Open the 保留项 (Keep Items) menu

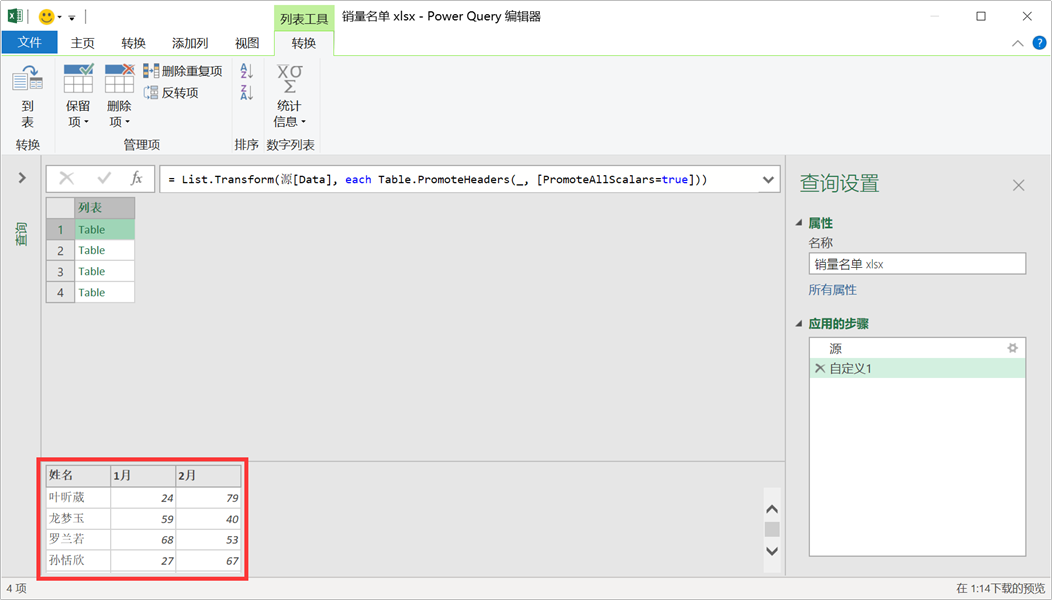(78, 97)
